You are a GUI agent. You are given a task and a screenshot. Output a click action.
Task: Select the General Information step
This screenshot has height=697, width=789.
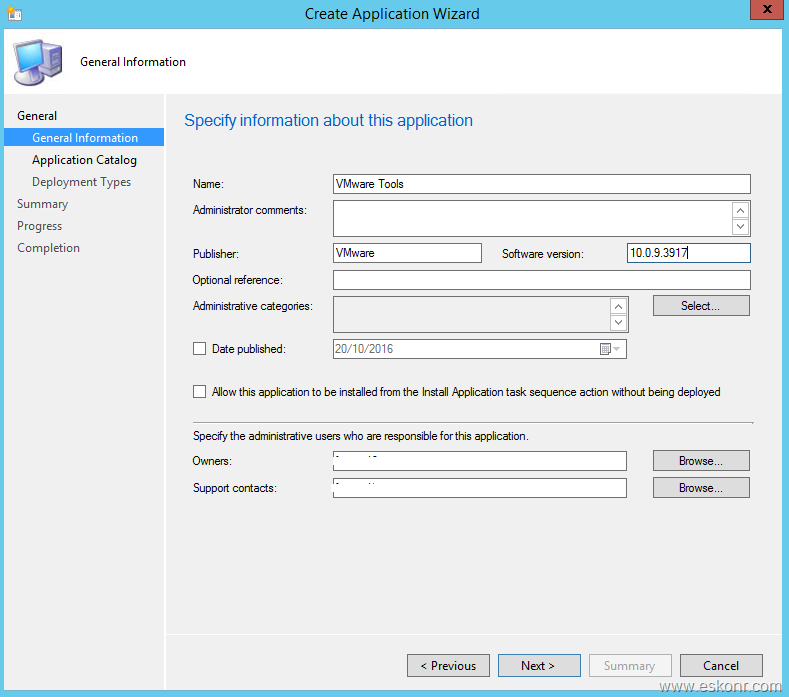coord(84,137)
